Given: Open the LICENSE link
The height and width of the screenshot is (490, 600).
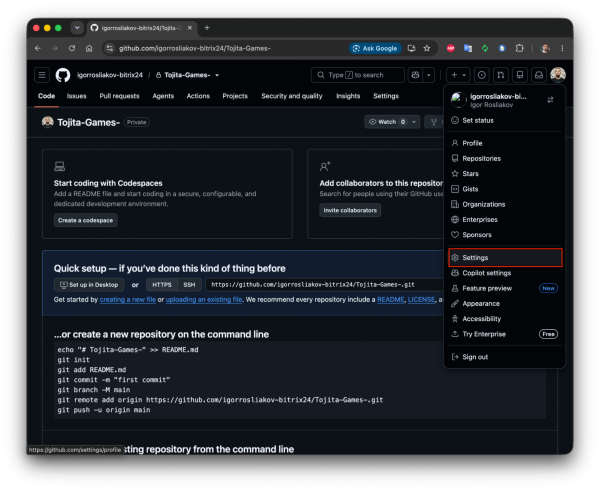Looking at the screenshot, I should point(421,300).
